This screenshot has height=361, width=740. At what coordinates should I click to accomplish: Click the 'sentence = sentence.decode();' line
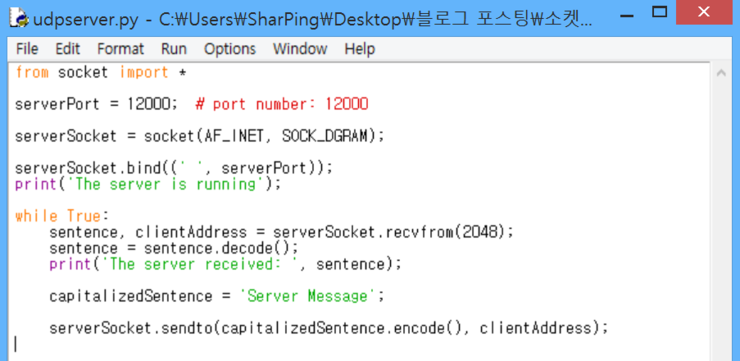coord(174,248)
